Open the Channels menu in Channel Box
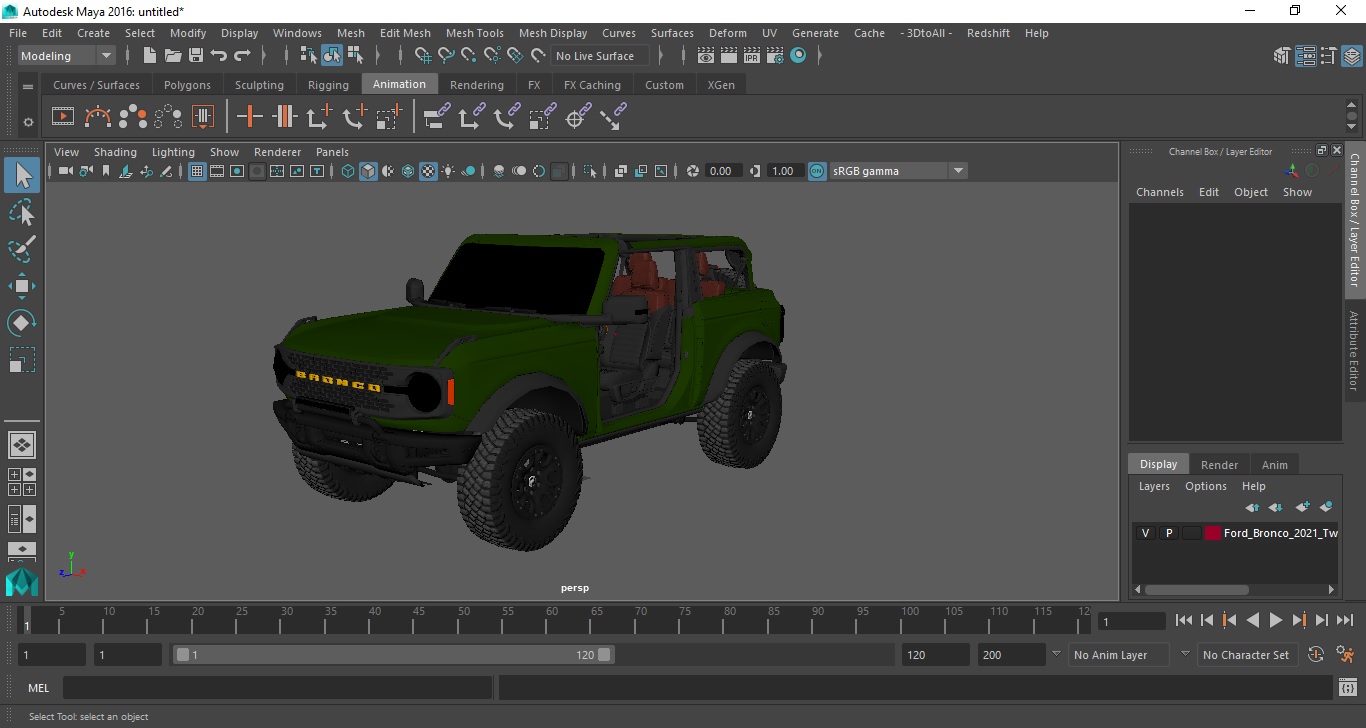This screenshot has height=728, width=1366. 1159,192
